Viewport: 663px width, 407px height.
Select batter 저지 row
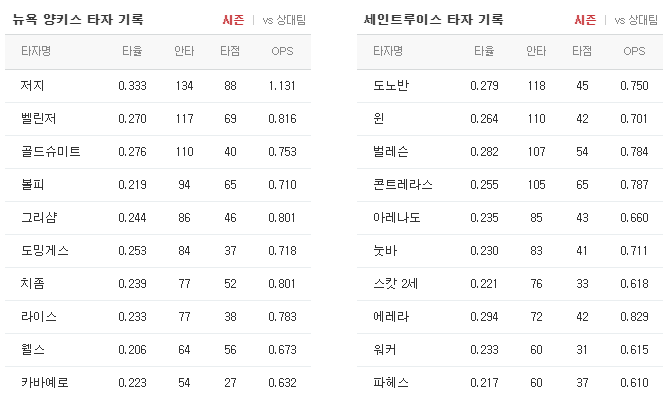[158, 86]
